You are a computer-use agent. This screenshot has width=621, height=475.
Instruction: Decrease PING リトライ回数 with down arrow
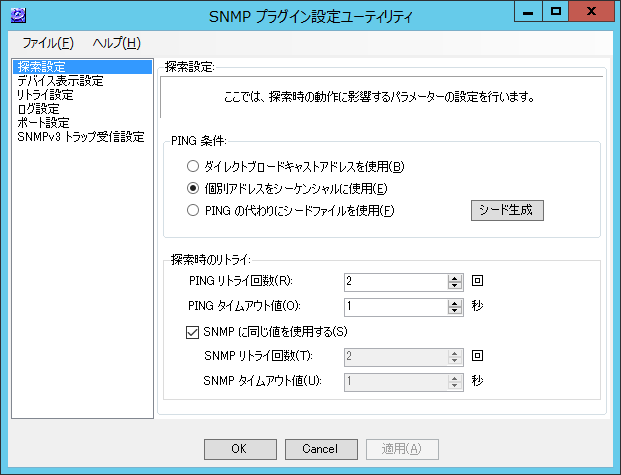click(455, 286)
